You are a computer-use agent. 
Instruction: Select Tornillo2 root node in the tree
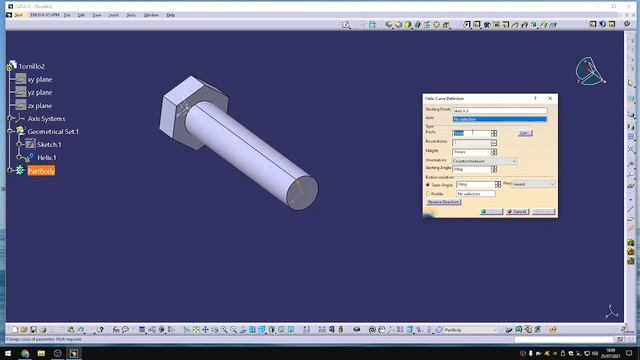31,66
